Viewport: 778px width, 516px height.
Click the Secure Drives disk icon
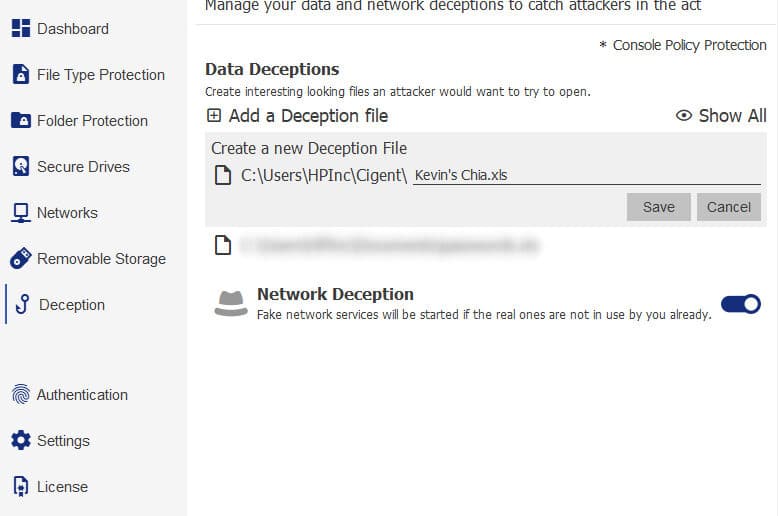tap(20, 166)
